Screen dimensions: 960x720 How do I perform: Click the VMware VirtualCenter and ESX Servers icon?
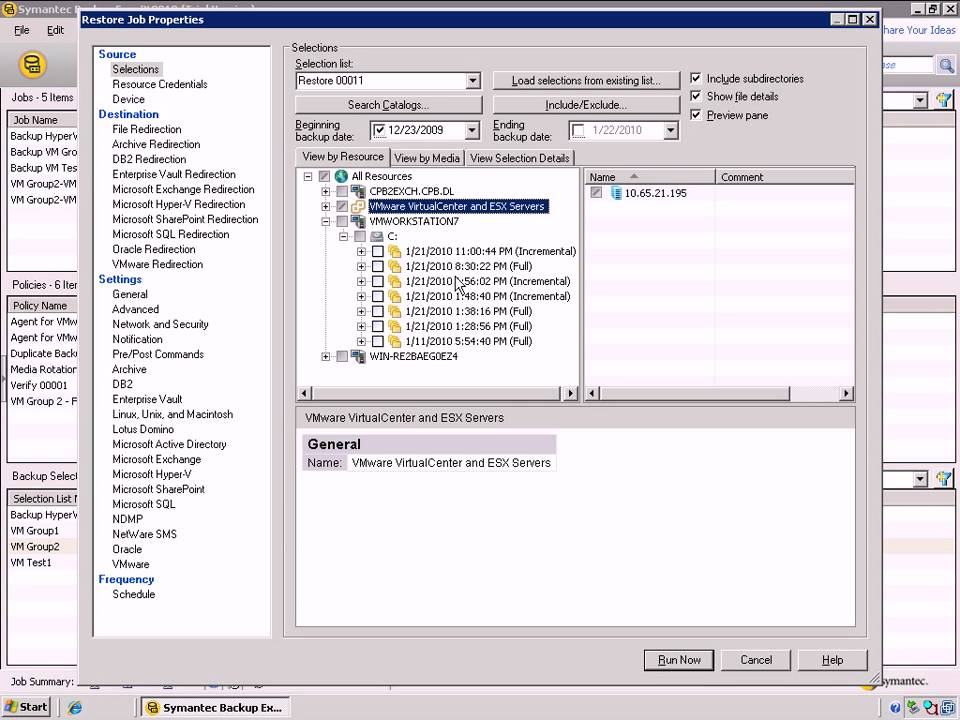(359, 206)
